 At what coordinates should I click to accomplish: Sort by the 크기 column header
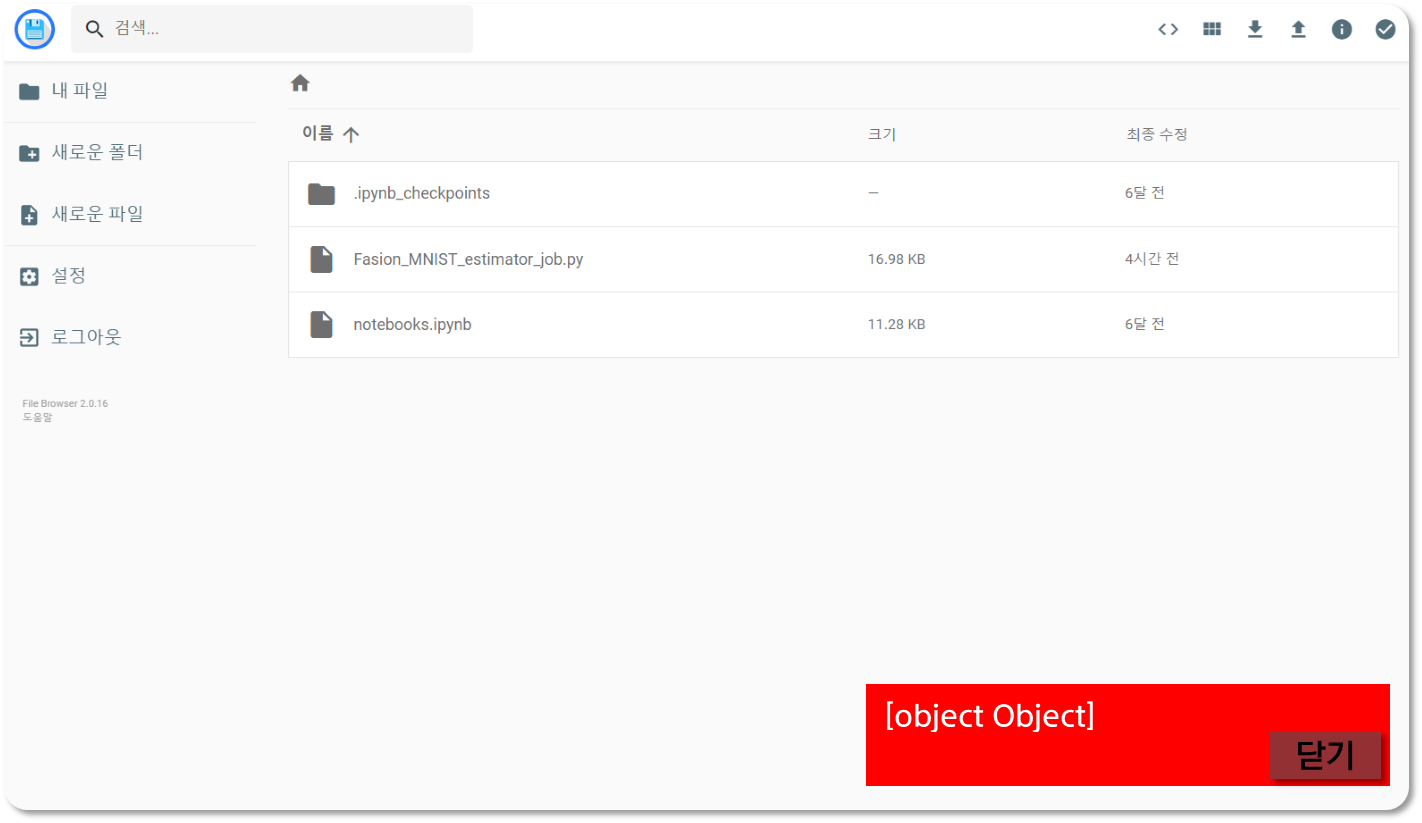882,134
